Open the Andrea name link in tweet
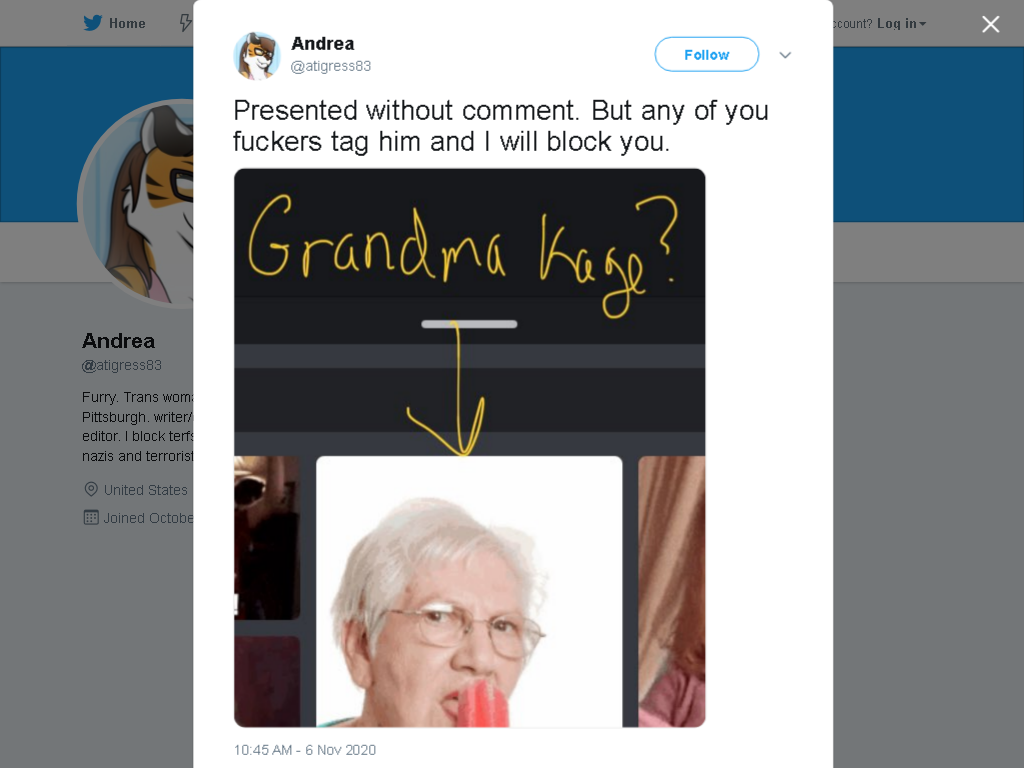1024x768 pixels. click(x=323, y=44)
